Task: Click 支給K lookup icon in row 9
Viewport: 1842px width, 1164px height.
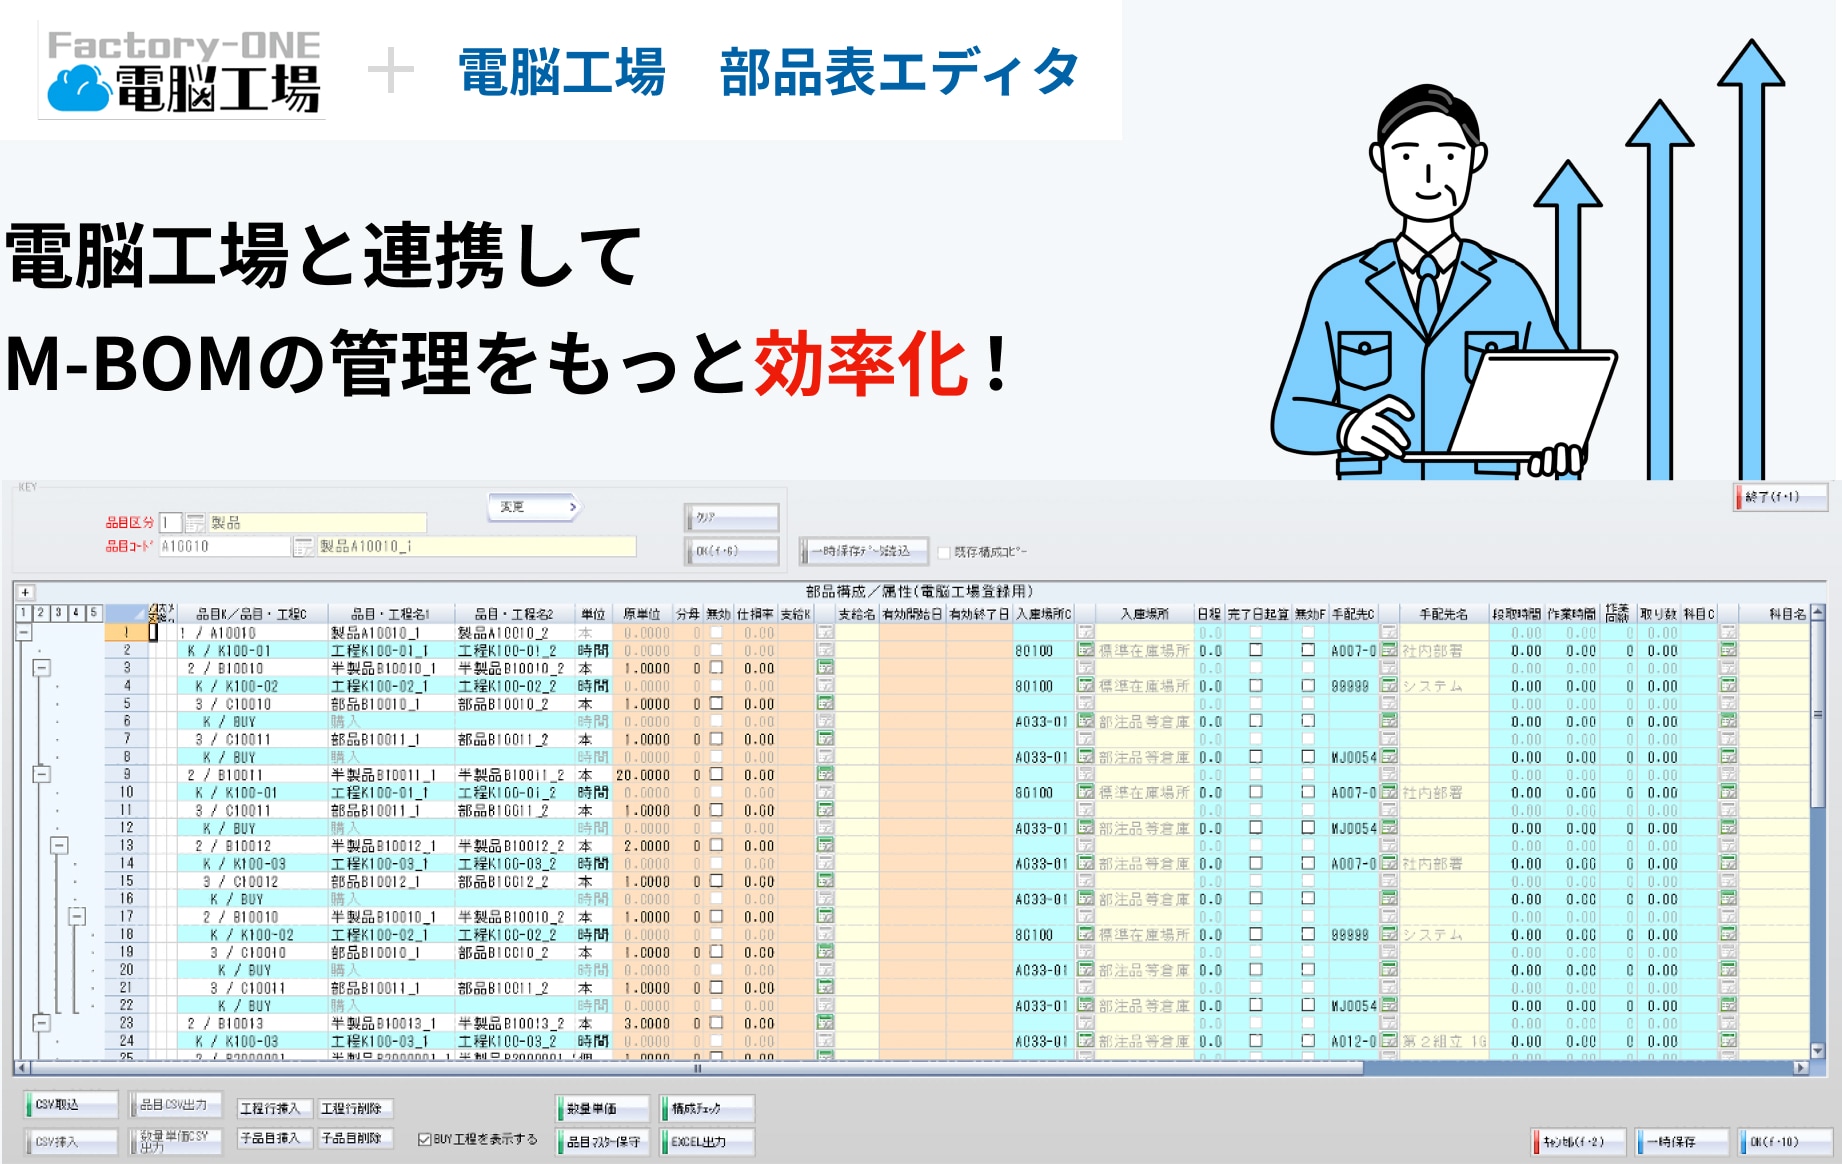Action: (x=825, y=775)
